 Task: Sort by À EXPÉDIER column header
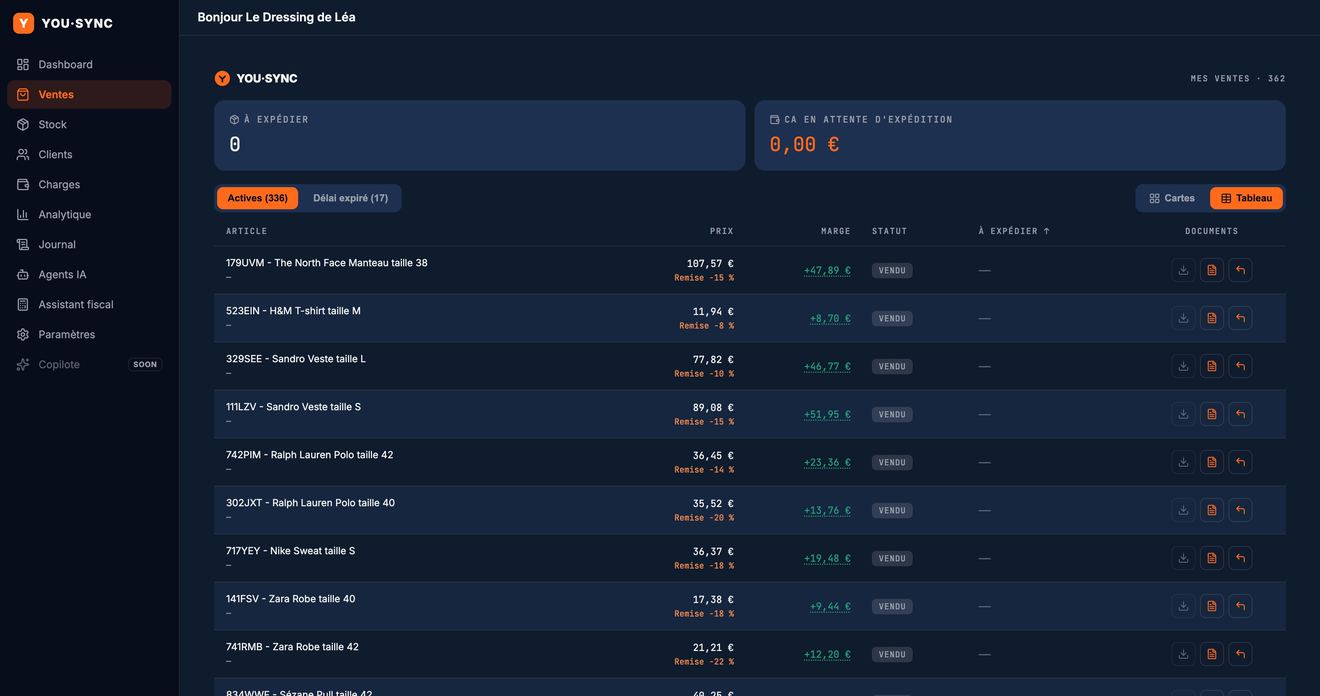[1014, 231]
